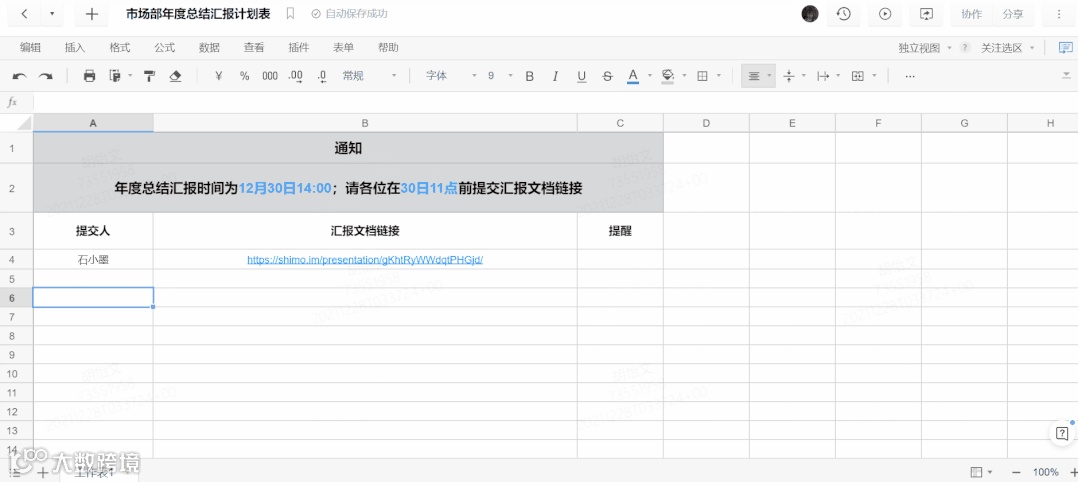Undo the last action
This screenshot has height=482, width=1078.
click(20, 76)
